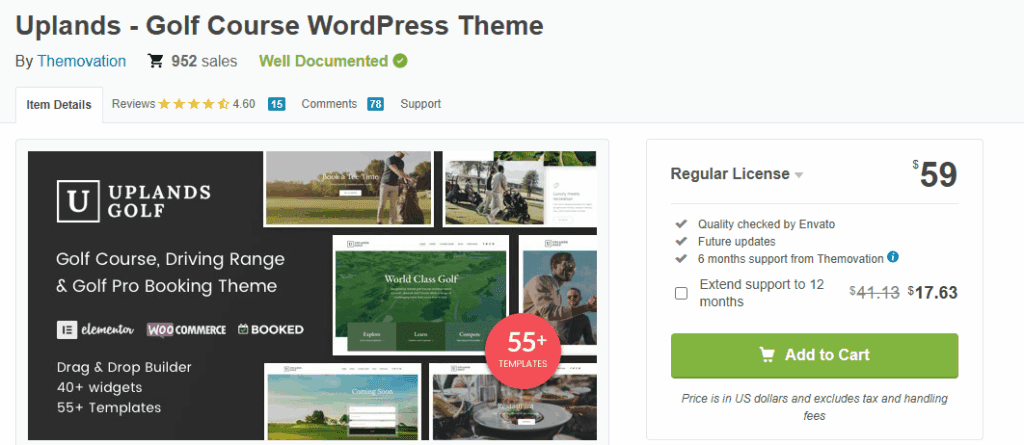
Task: Expand the Regular License dropdown
Action: point(737,174)
